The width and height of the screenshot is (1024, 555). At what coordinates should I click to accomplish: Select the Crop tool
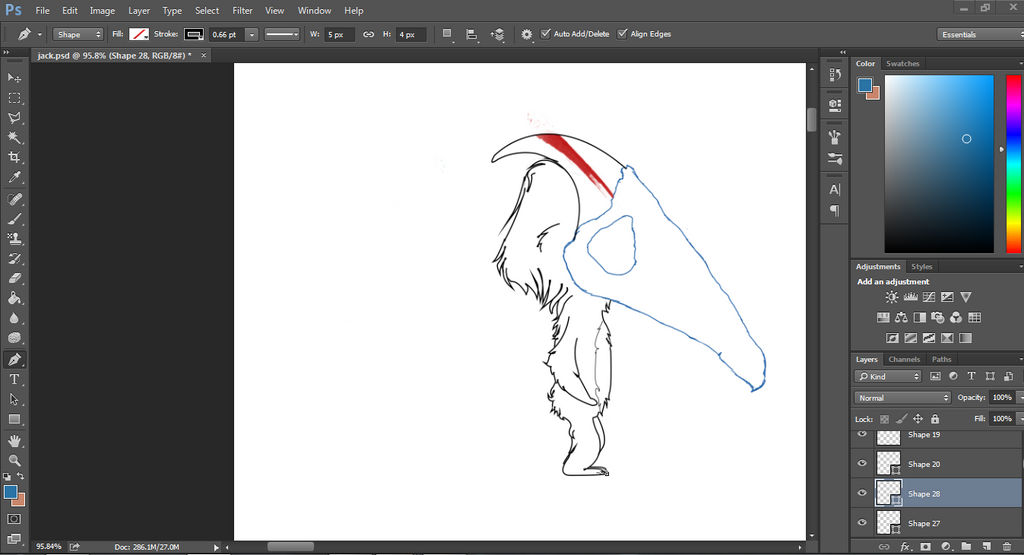click(14, 157)
